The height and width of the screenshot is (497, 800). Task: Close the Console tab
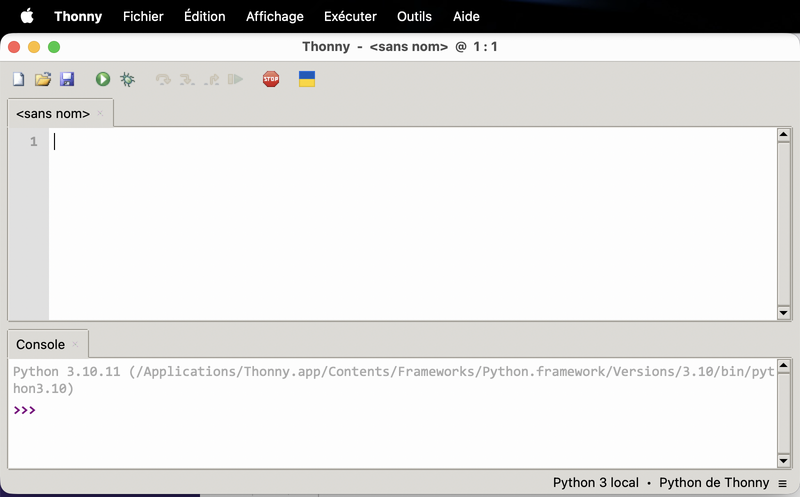(75, 344)
